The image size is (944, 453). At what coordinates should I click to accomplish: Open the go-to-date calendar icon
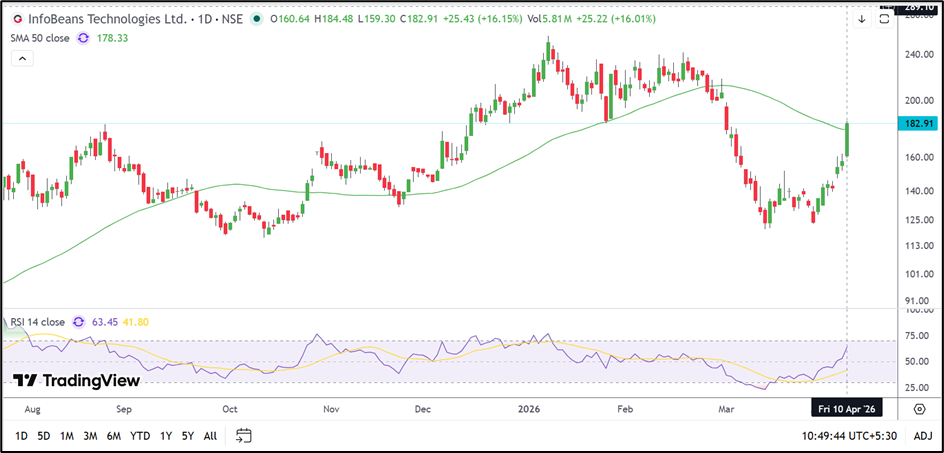pyautogui.click(x=243, y=435)
